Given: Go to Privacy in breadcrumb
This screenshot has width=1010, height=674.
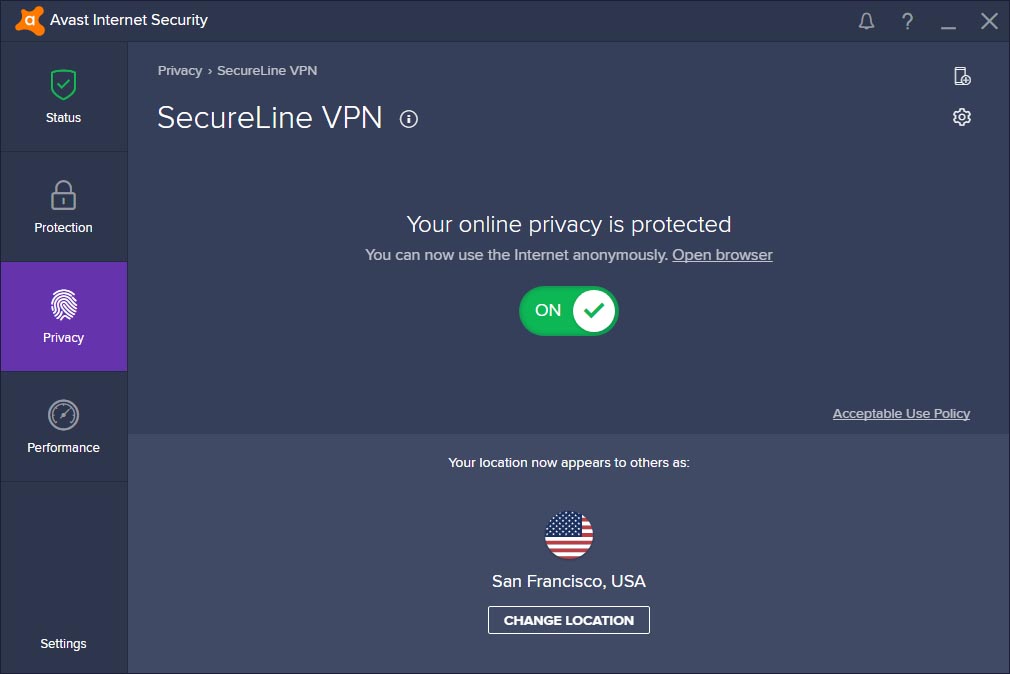Looking at the screenshot, I should (180, 71).
